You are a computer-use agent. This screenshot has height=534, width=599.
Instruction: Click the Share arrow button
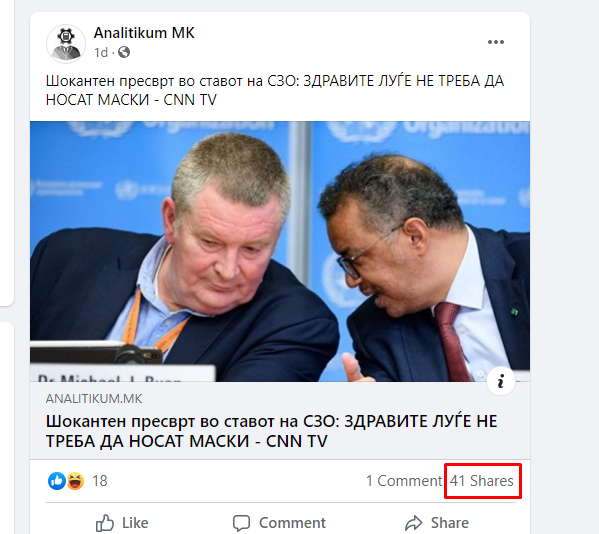[x=437, y=523]
